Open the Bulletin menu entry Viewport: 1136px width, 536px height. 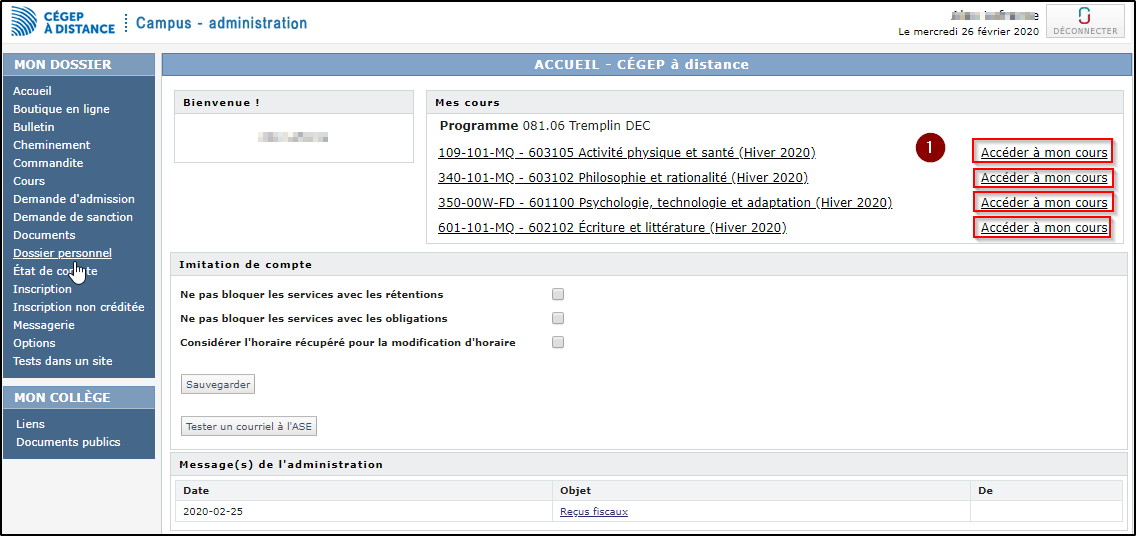pyautogui.click(x=34, y=127)
